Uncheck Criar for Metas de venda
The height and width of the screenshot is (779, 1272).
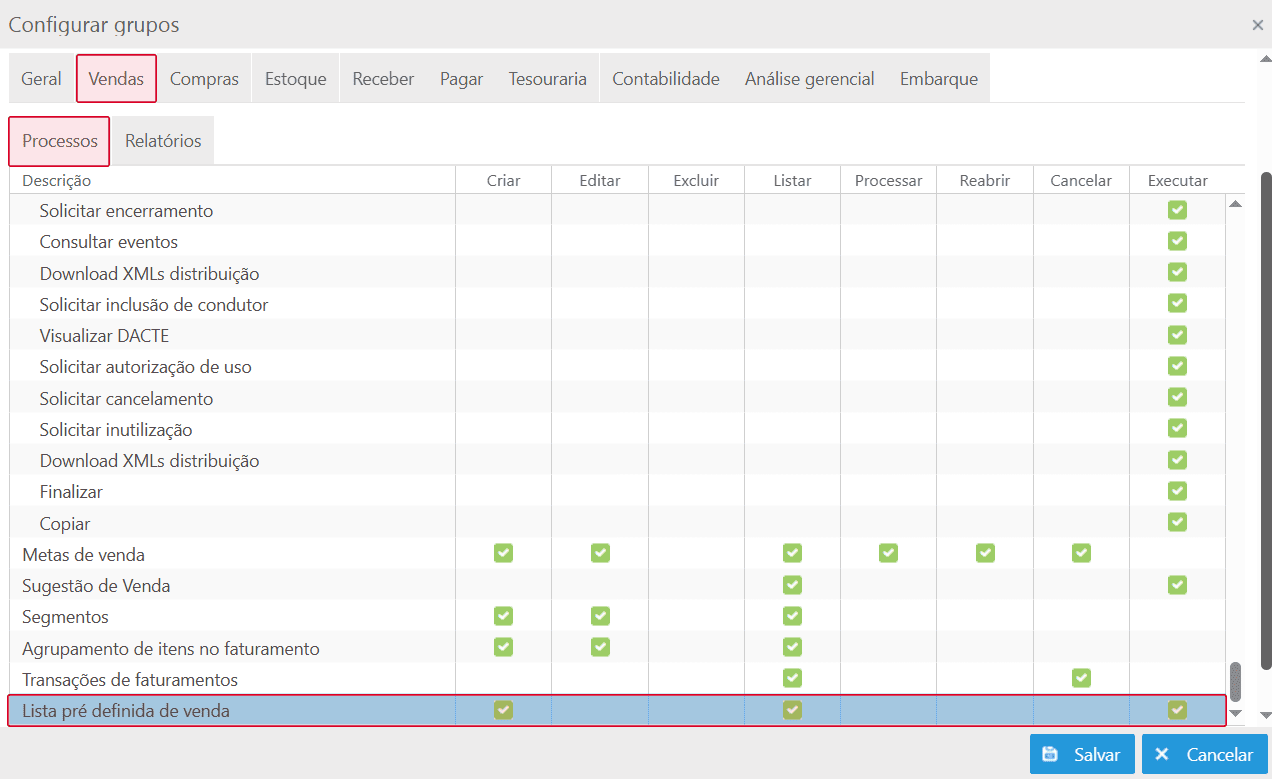pos(503,553)
